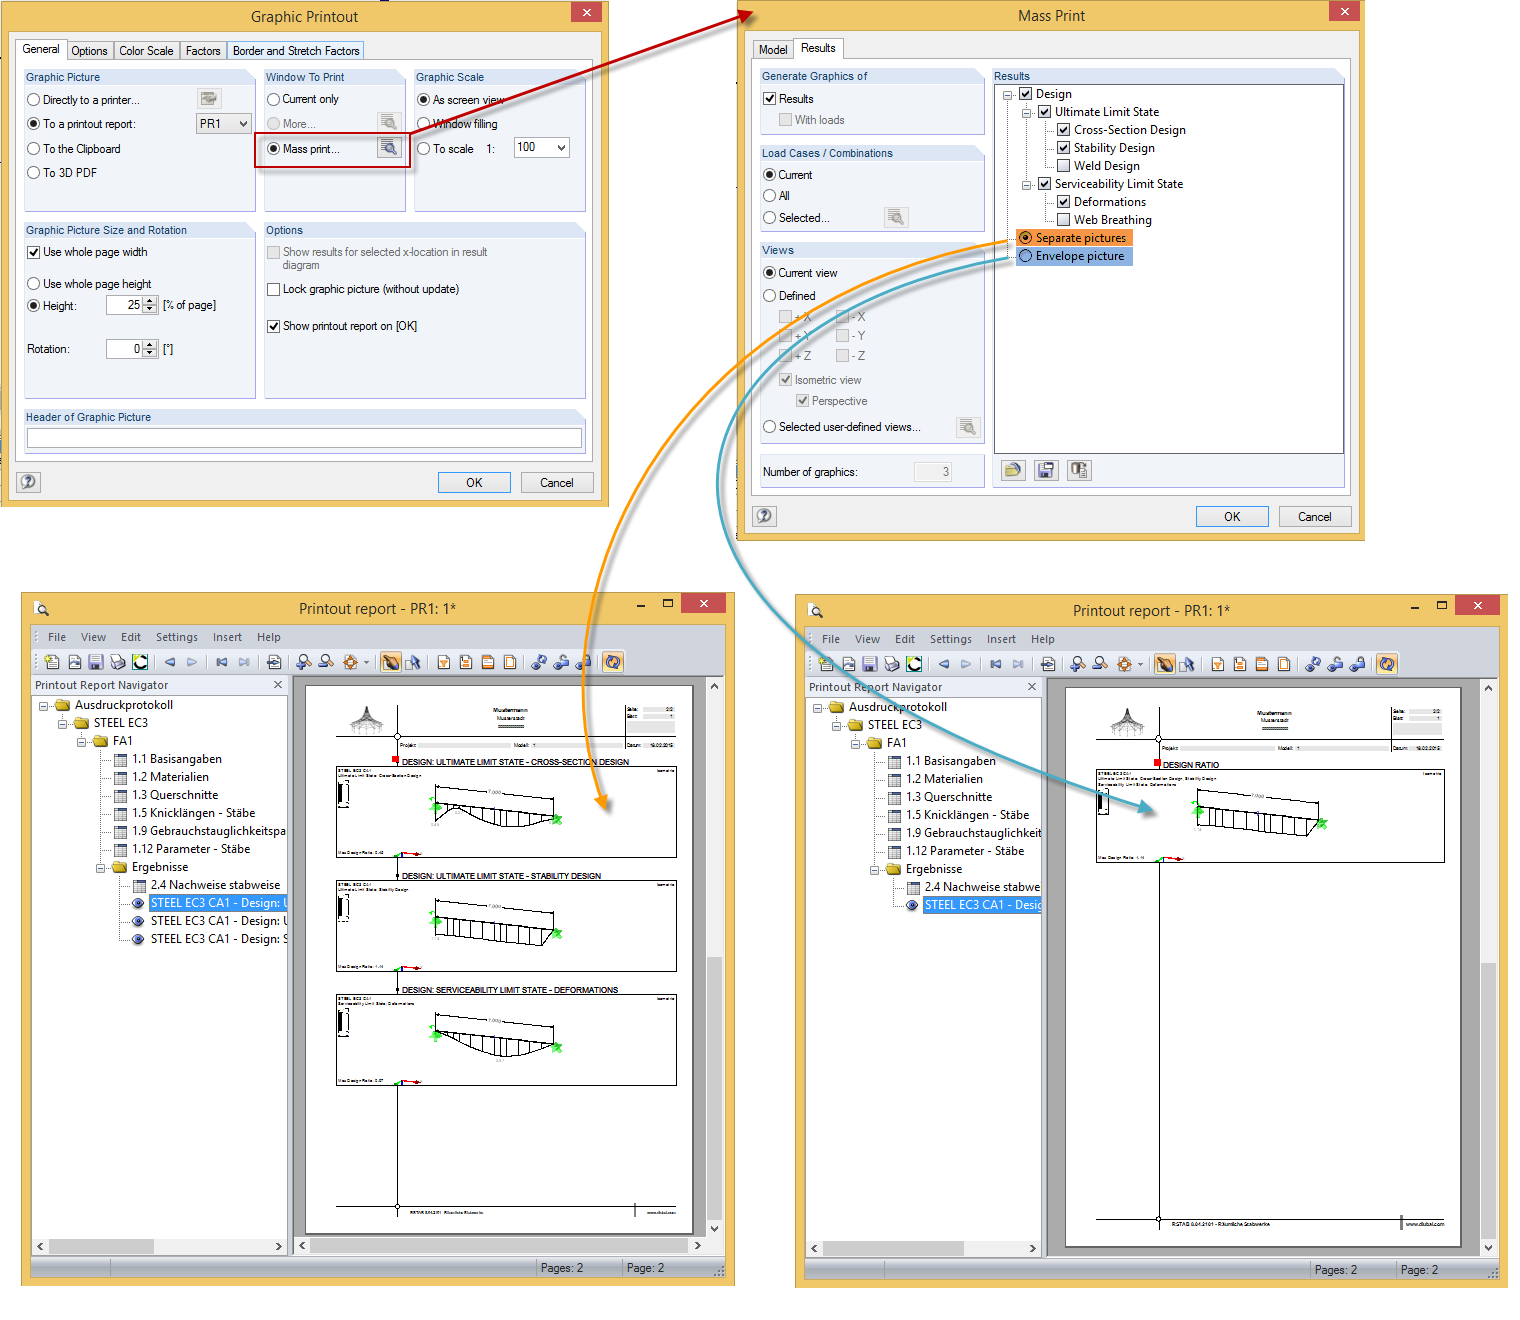1520x1320 pixels.
Task: Click the go-to-page icon in left printout toolbar
Action: click(x=274, y=662)
